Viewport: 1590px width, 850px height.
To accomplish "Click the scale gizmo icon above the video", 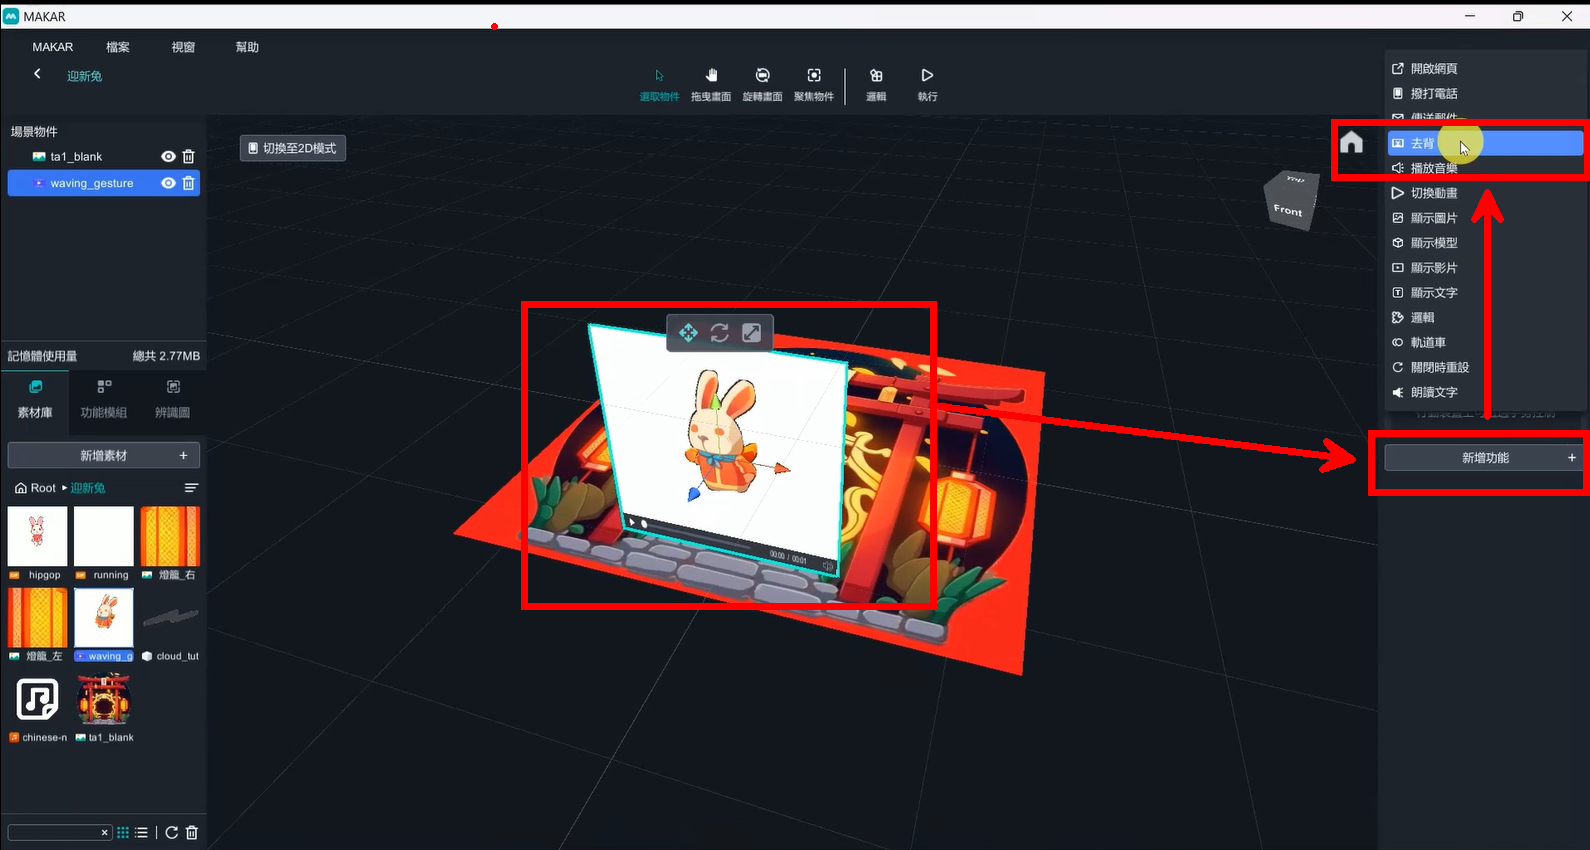I will click(752, 333).
